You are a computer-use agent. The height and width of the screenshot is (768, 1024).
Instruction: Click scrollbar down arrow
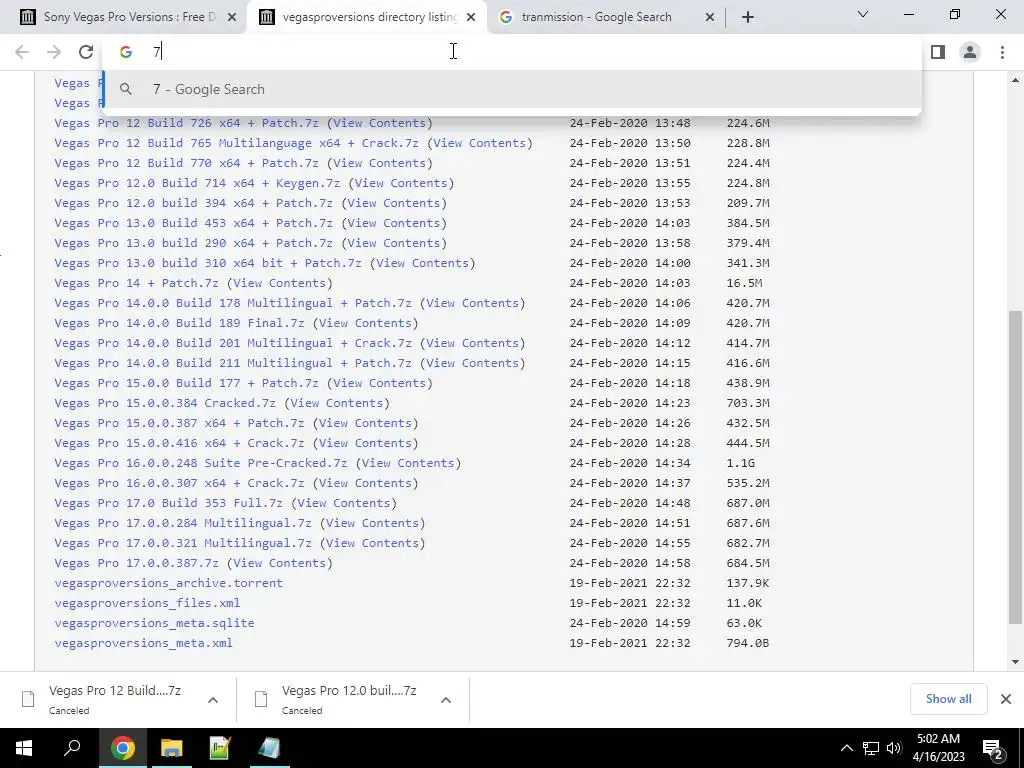(x=1015, y=662)
